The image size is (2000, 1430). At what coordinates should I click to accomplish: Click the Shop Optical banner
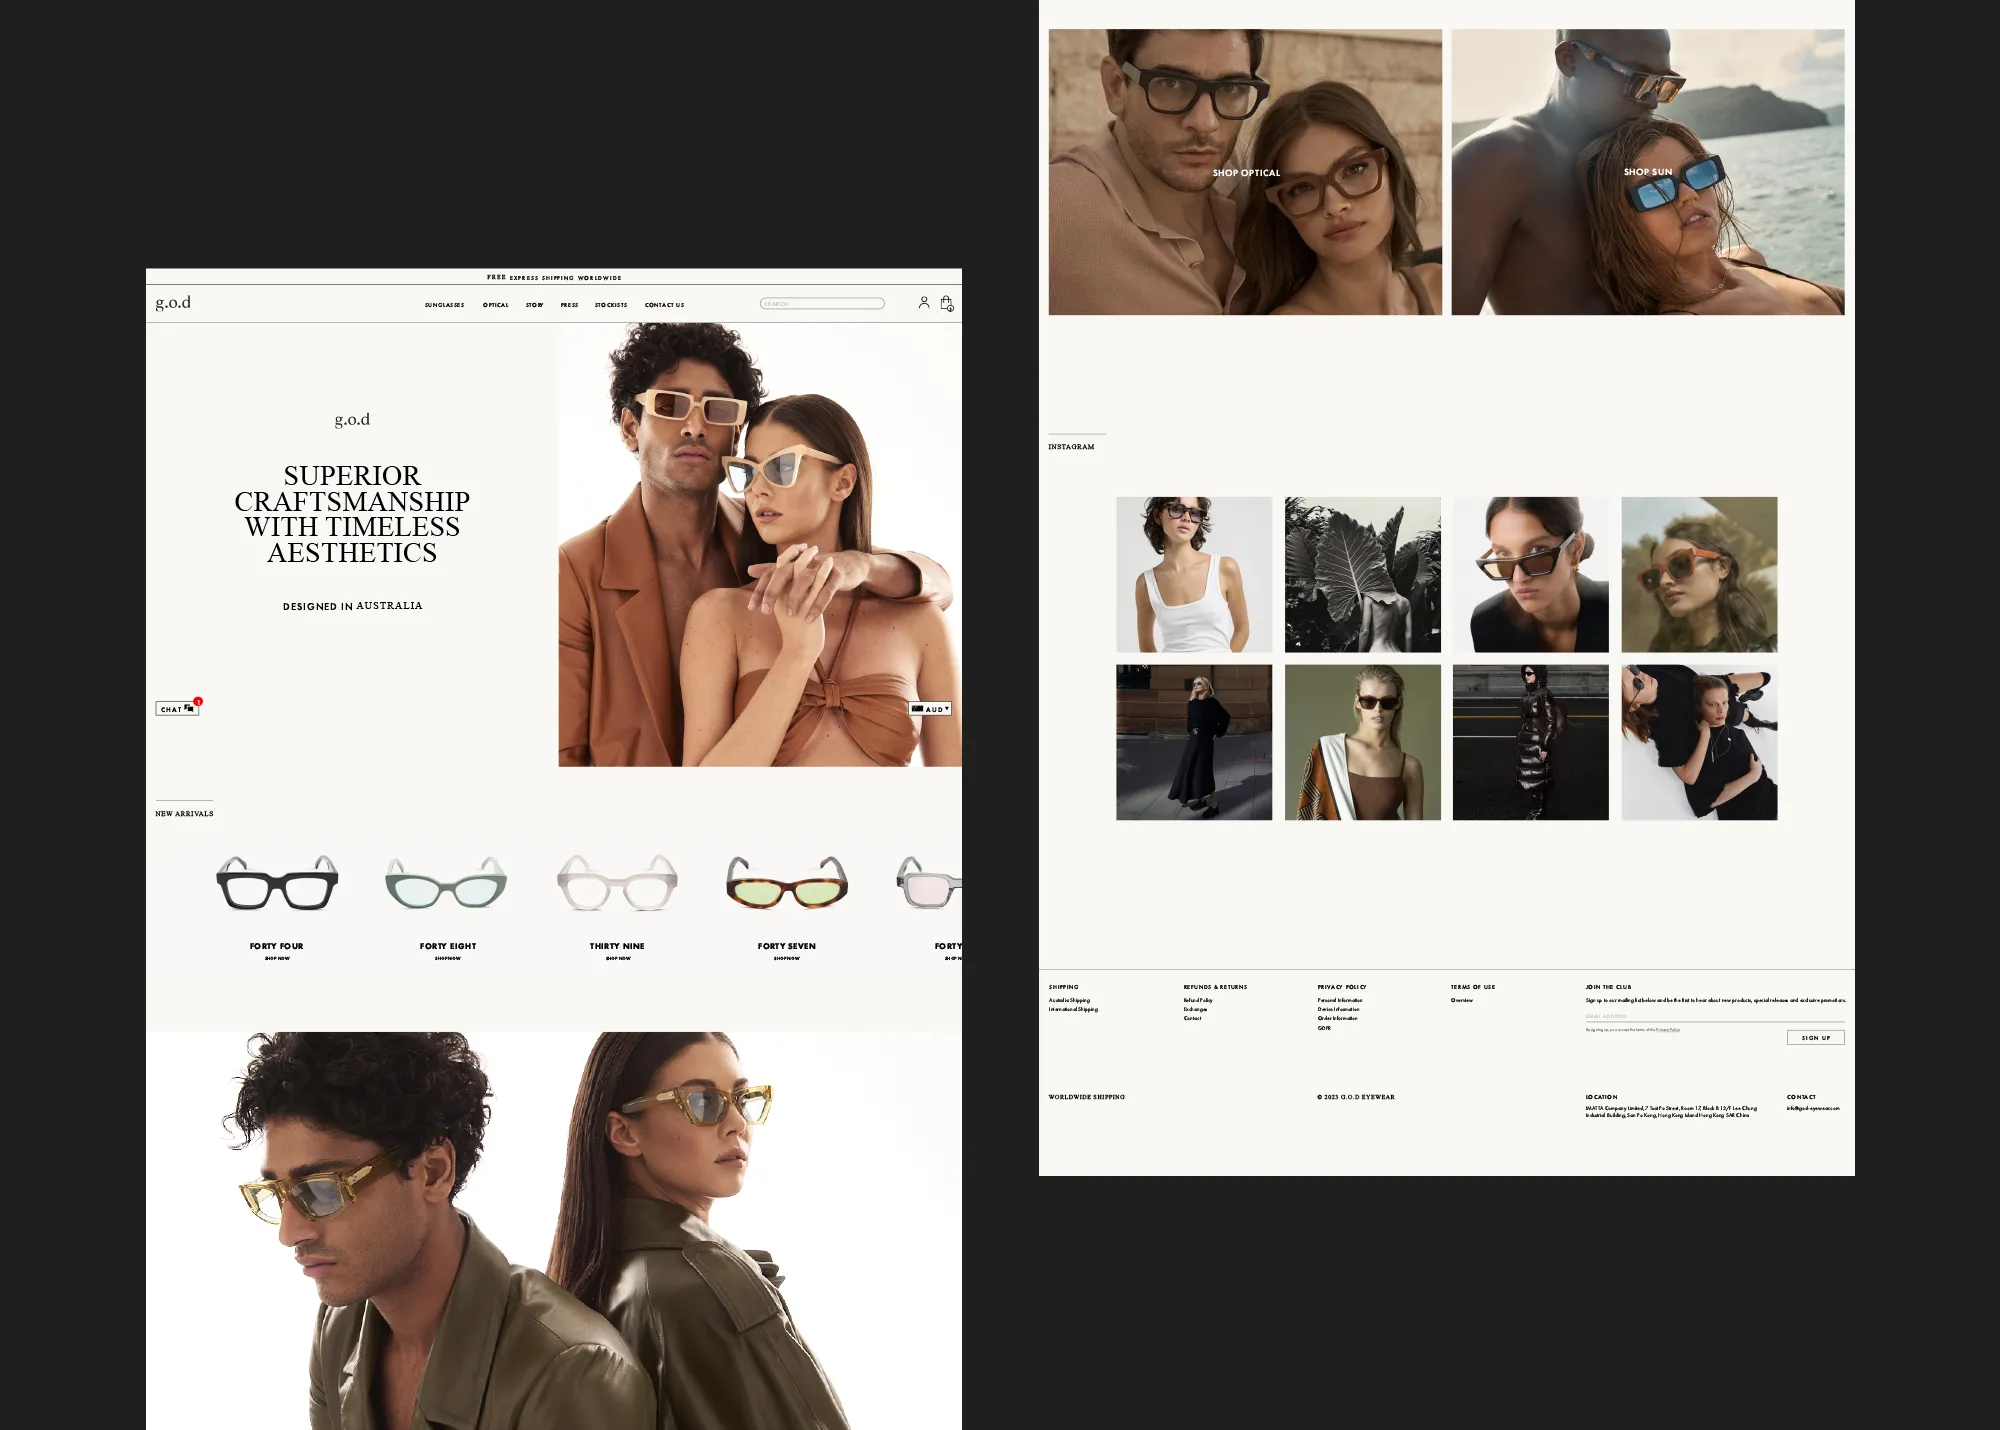click(x=1245, y=172)
